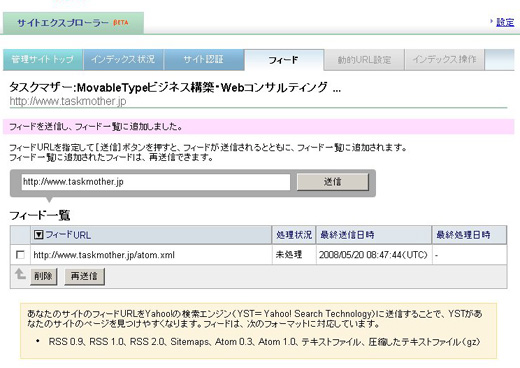Tick the checkbox for atom.xml feed row
Viewport: 520px width, 368px height.
pos(20,255)
